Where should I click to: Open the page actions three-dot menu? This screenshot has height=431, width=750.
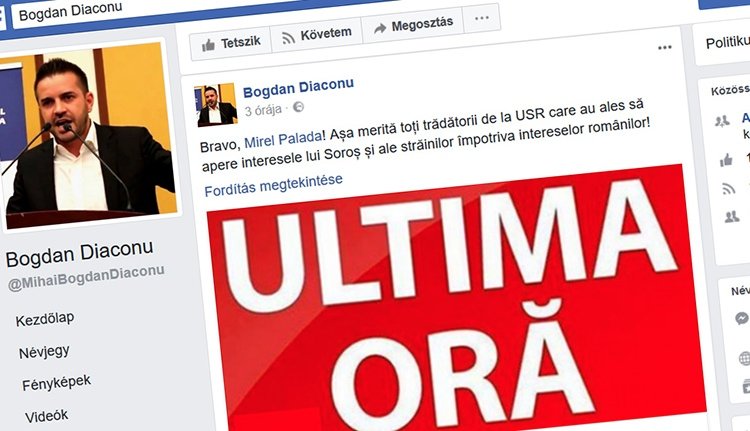(482, 18)
